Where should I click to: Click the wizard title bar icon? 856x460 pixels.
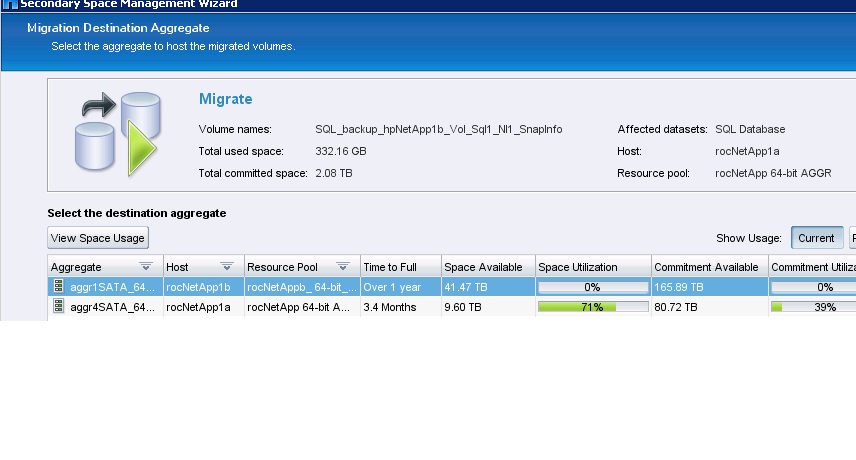pos(7,4)
